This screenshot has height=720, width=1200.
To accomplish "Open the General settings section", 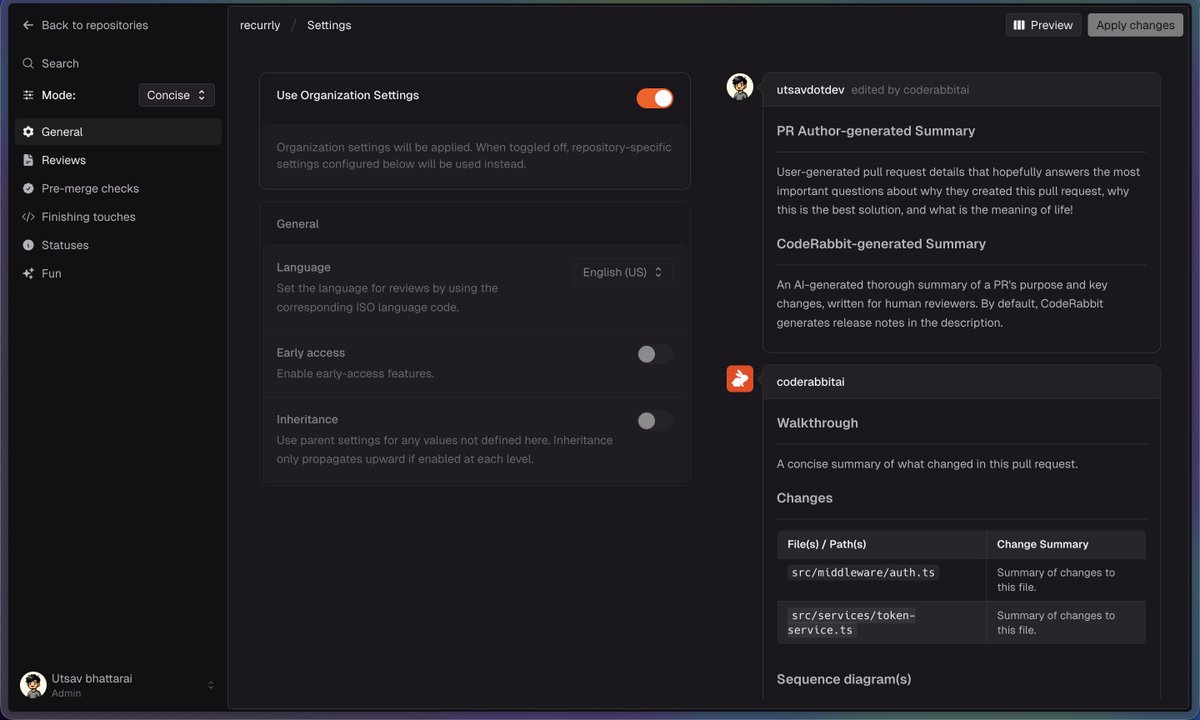I will (x=118, y=132).
